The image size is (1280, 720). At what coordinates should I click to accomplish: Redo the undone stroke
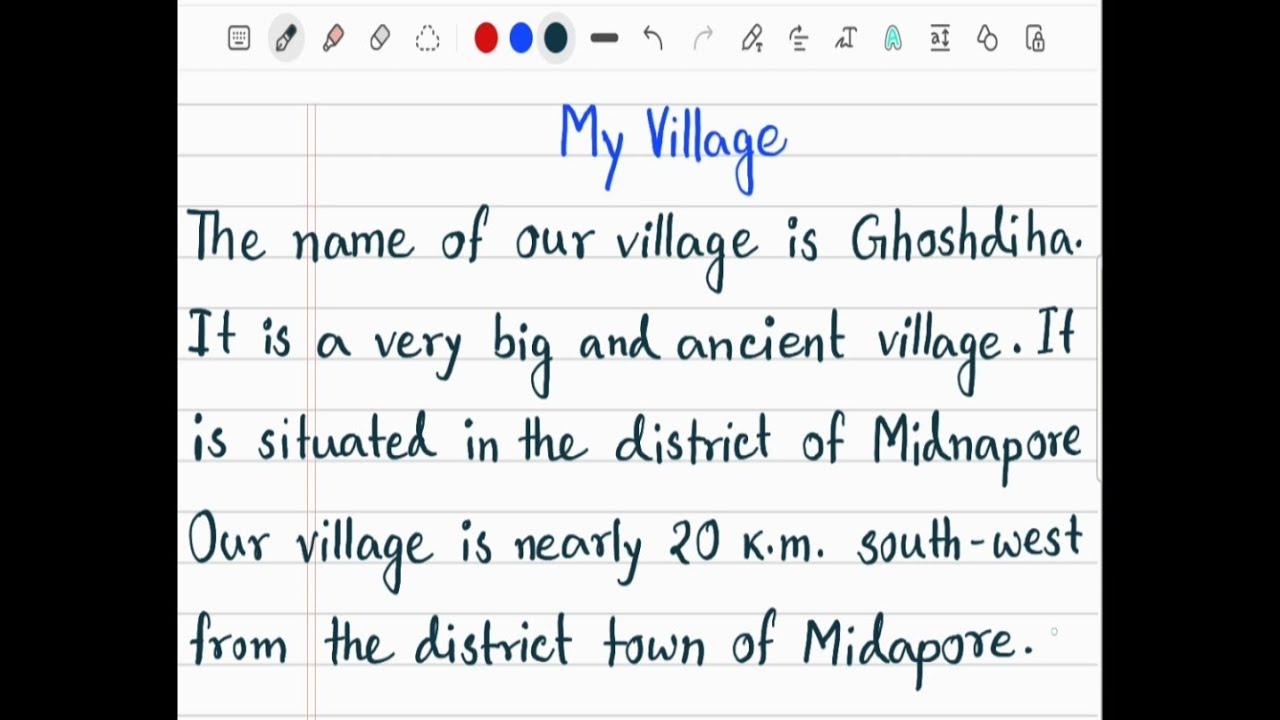tap(703, 39)
